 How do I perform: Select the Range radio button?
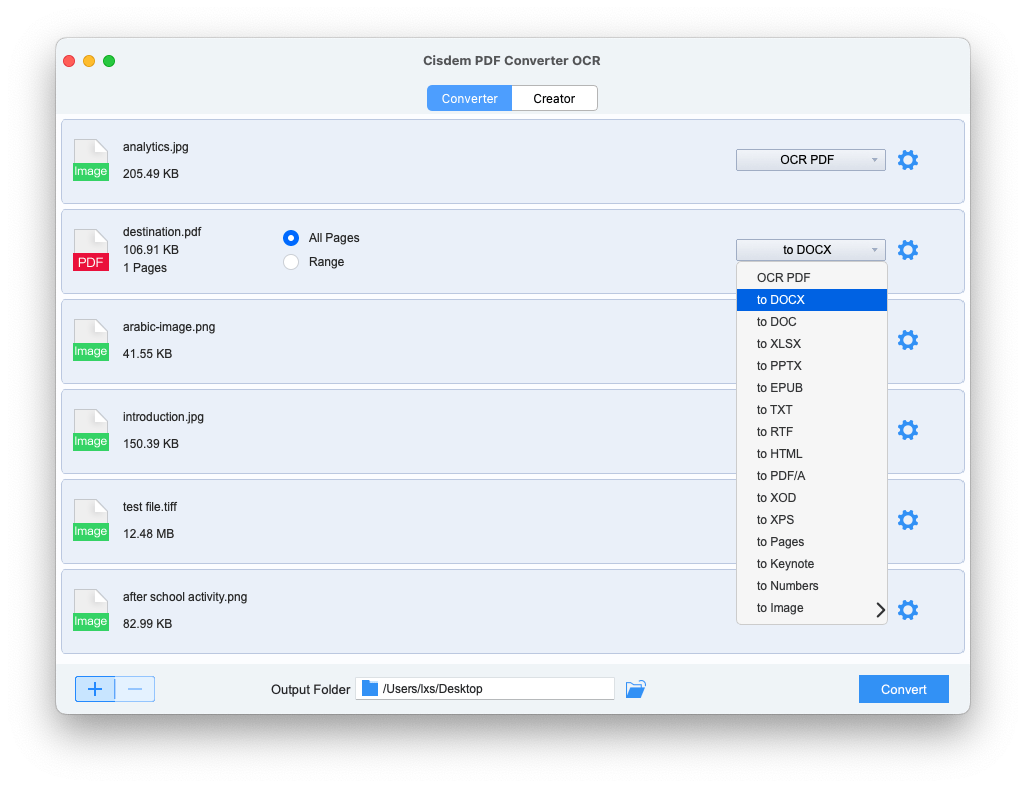[x=291, y=262]
